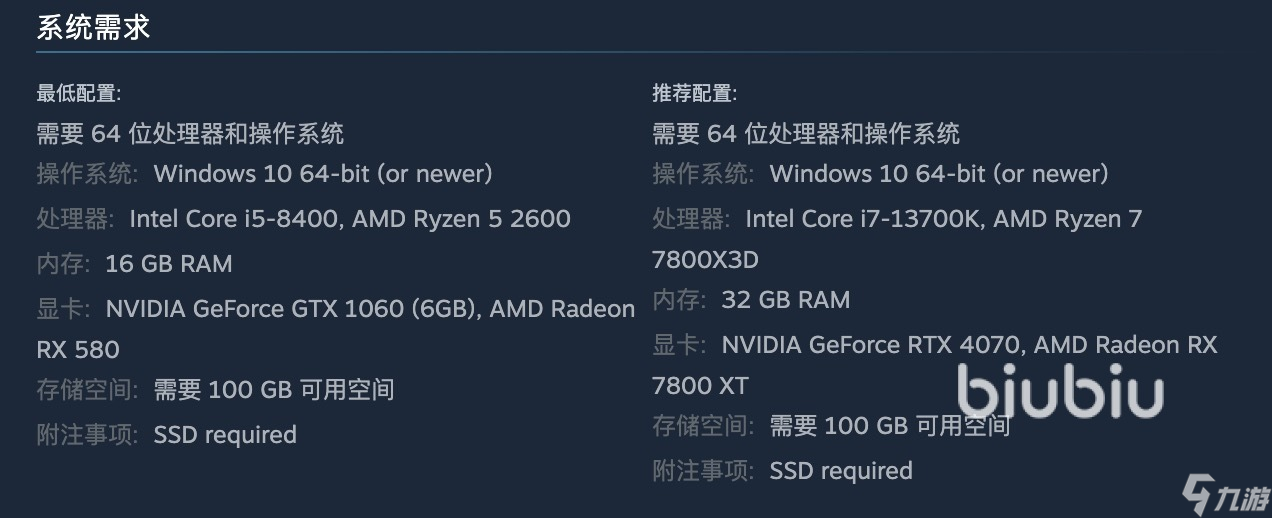
Task: Click minimum Windows 10 64-bit operating system line
Action: point(265,174)
